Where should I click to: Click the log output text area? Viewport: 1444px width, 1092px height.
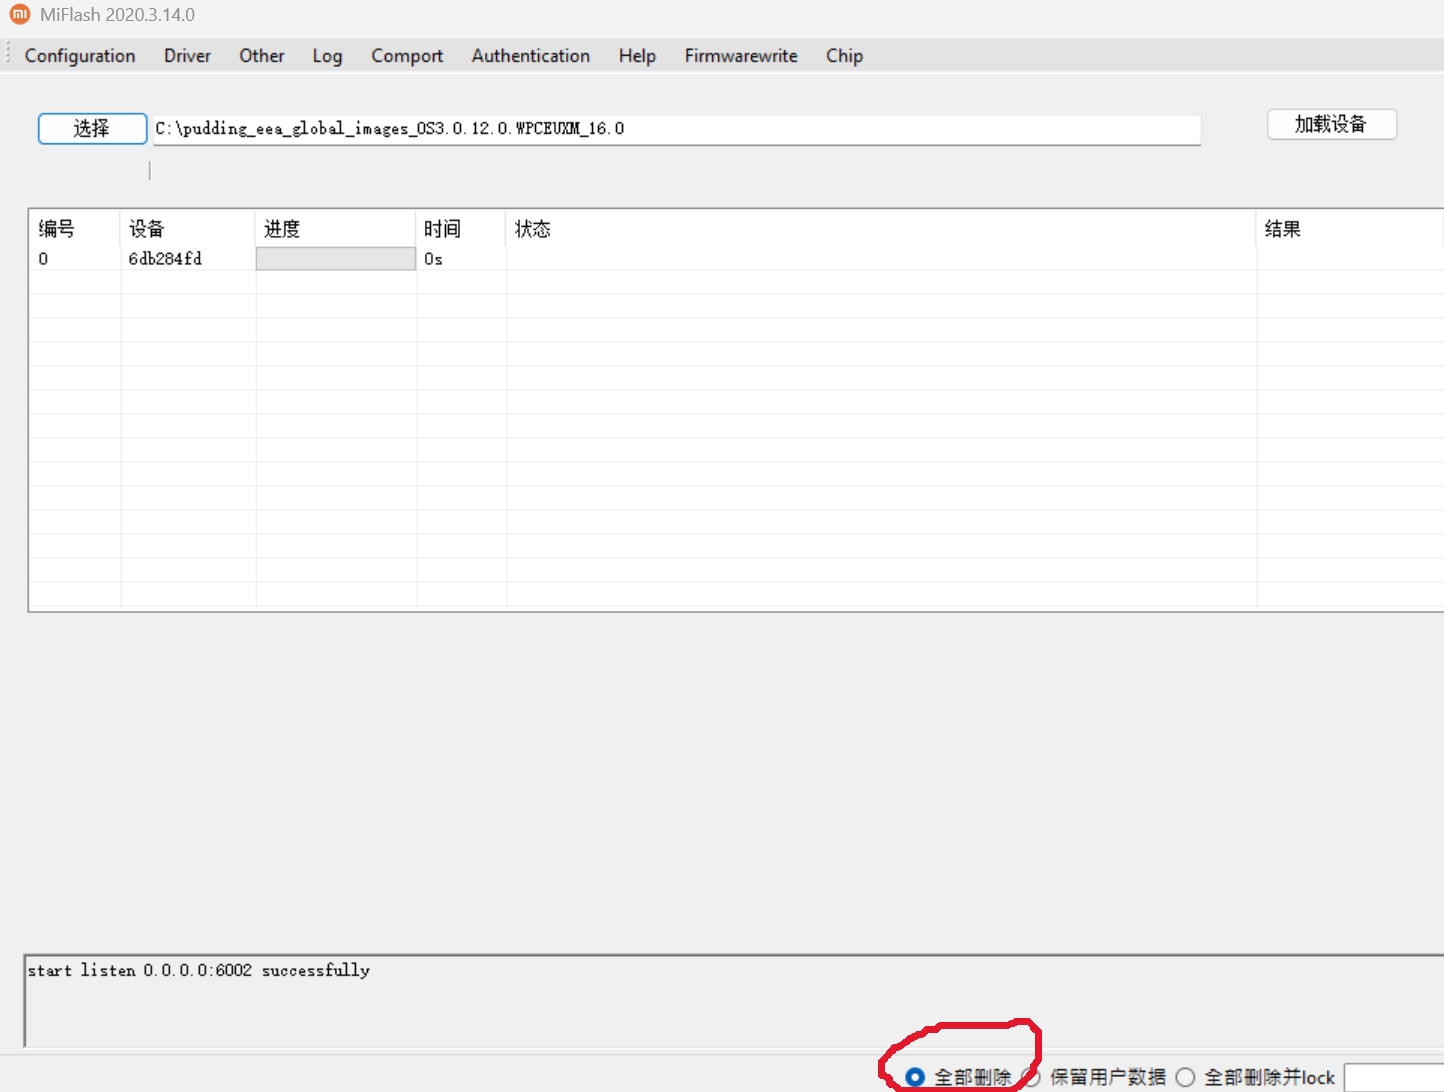pos(700,1000)
